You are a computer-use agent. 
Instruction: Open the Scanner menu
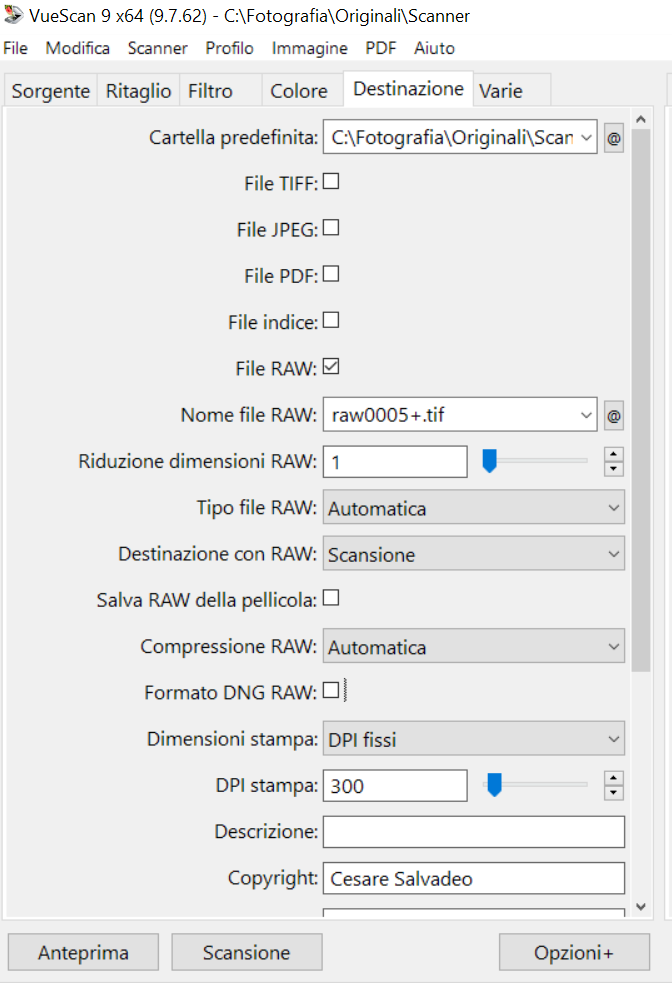pos(157,48)
